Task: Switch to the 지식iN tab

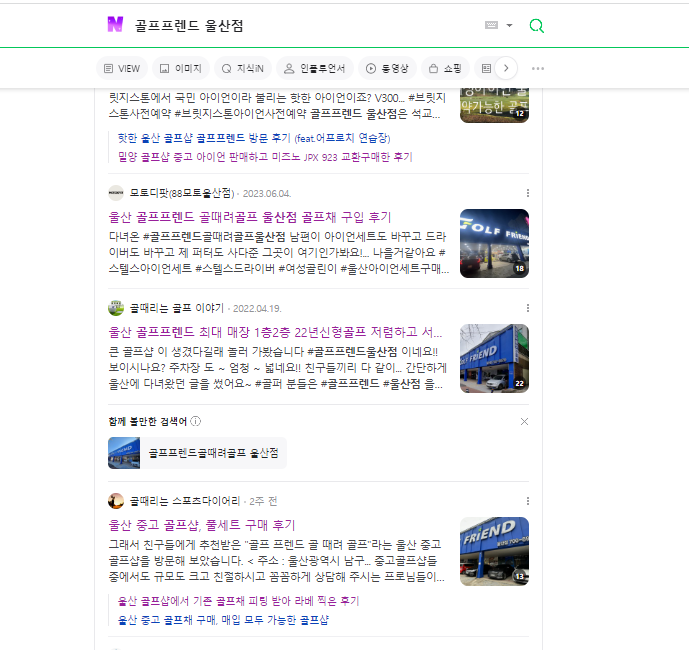Action: click(x=243, y=69)
